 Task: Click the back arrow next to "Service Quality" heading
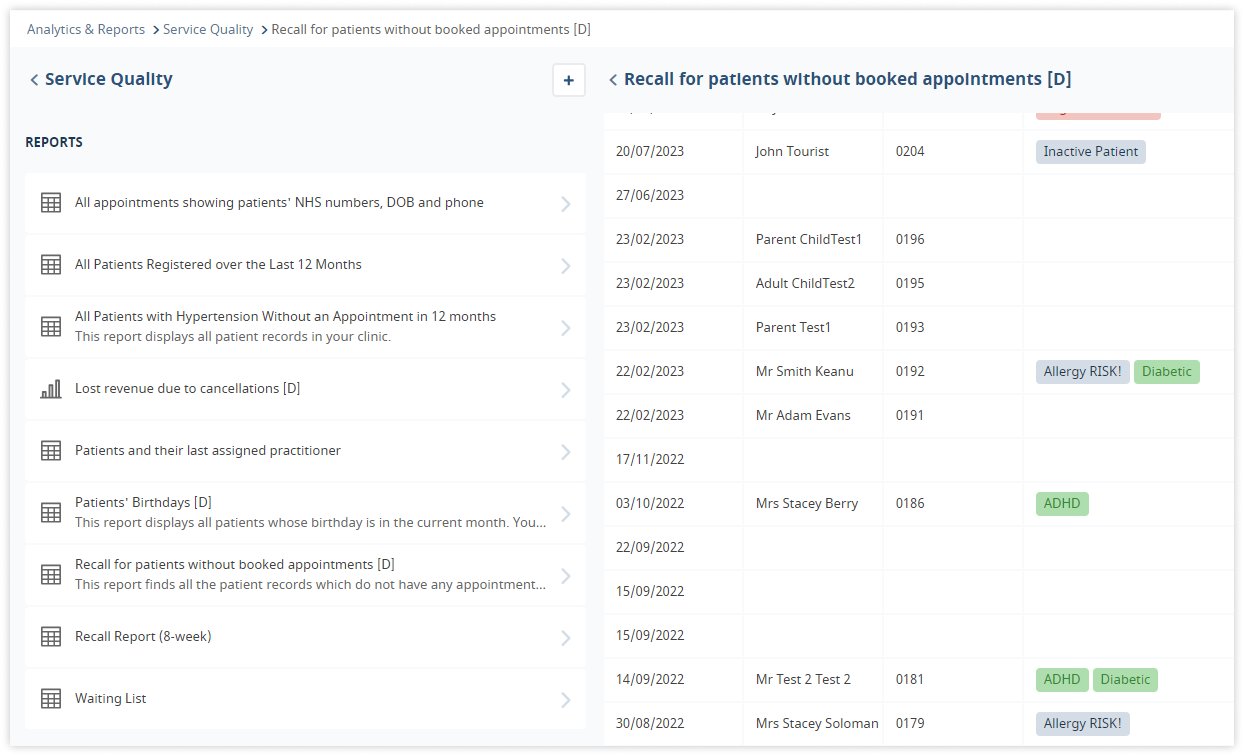point(35,79)
